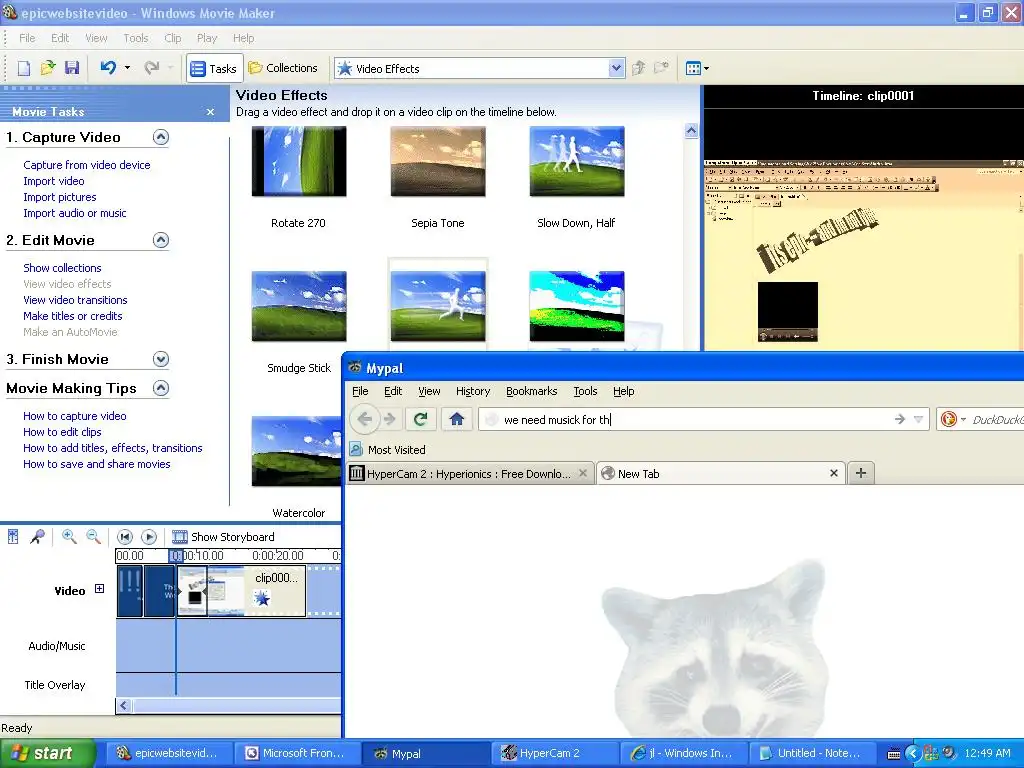
Task: Expand the Video track plus box
Action: (x=99, y=589)
